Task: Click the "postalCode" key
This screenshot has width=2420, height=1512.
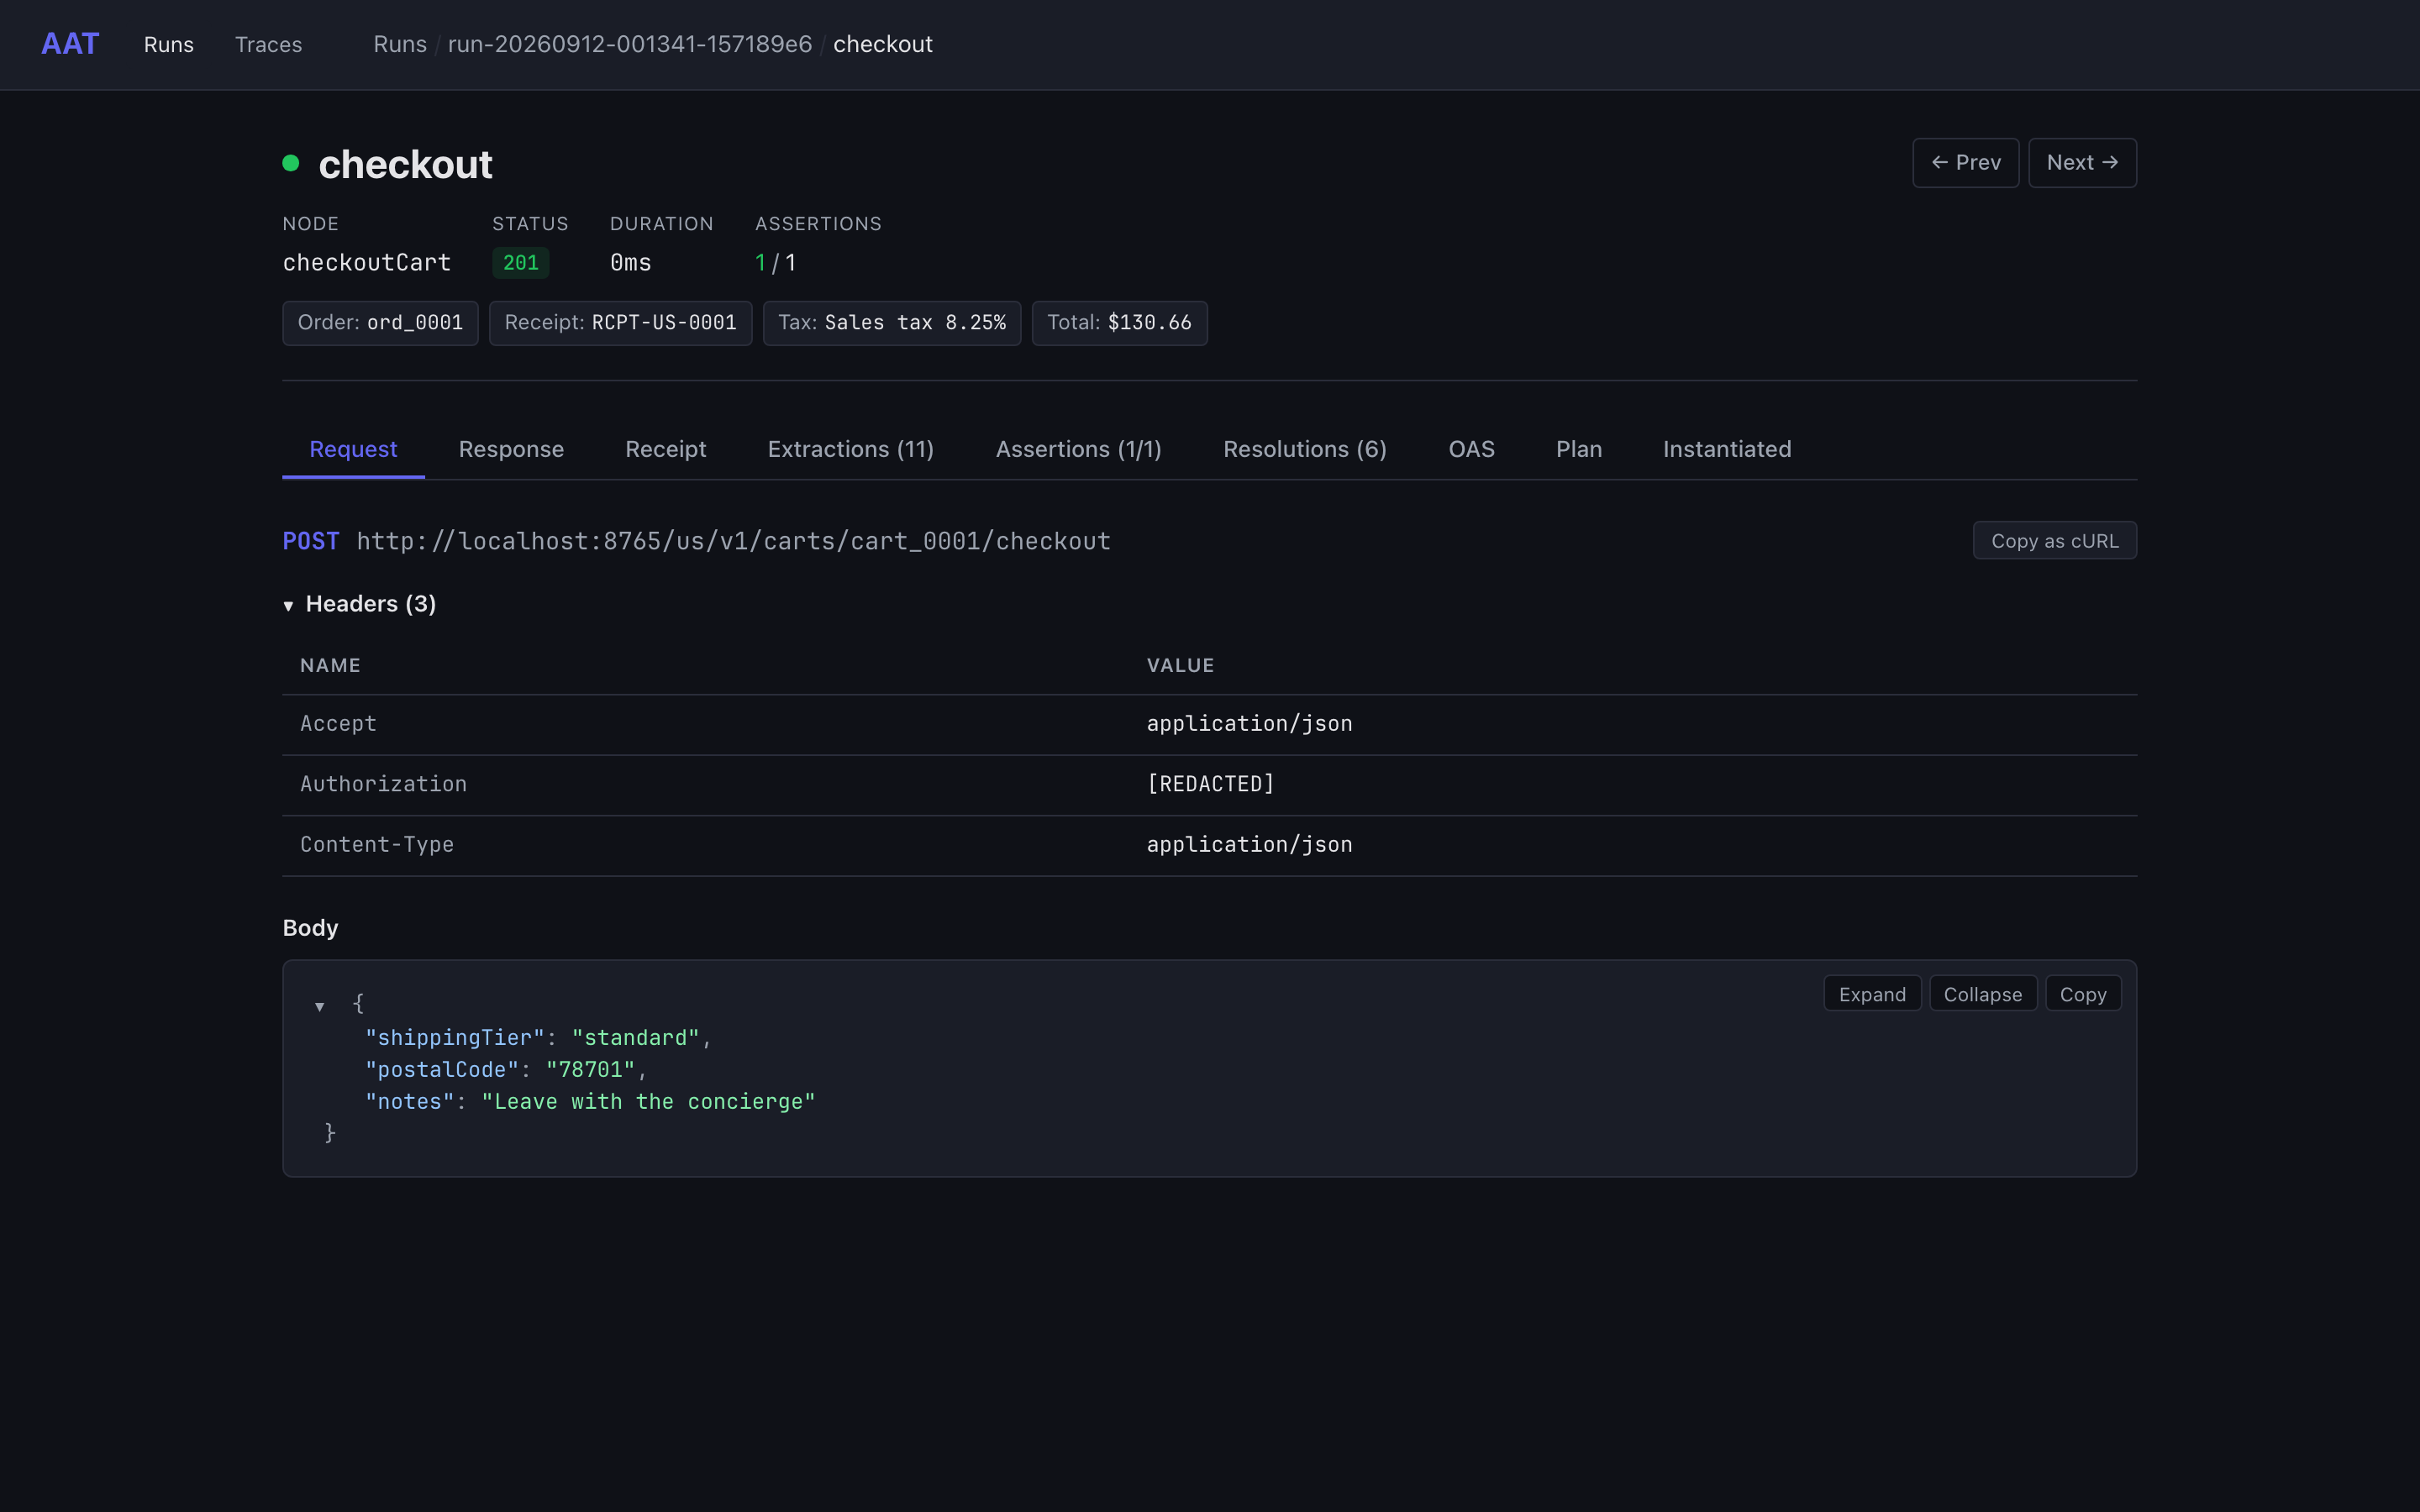Action: [441, 1070]
